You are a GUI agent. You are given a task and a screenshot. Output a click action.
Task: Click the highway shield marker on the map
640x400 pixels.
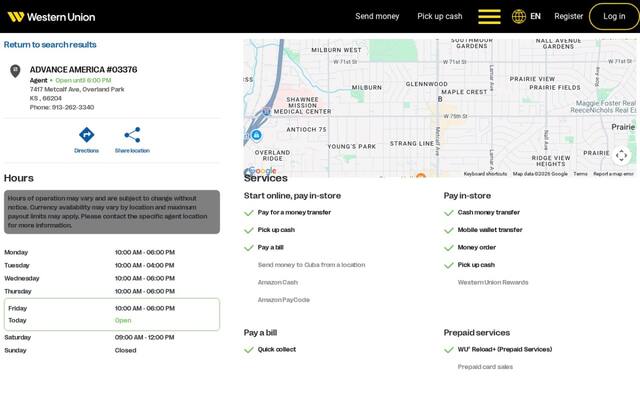coord(267,111)
